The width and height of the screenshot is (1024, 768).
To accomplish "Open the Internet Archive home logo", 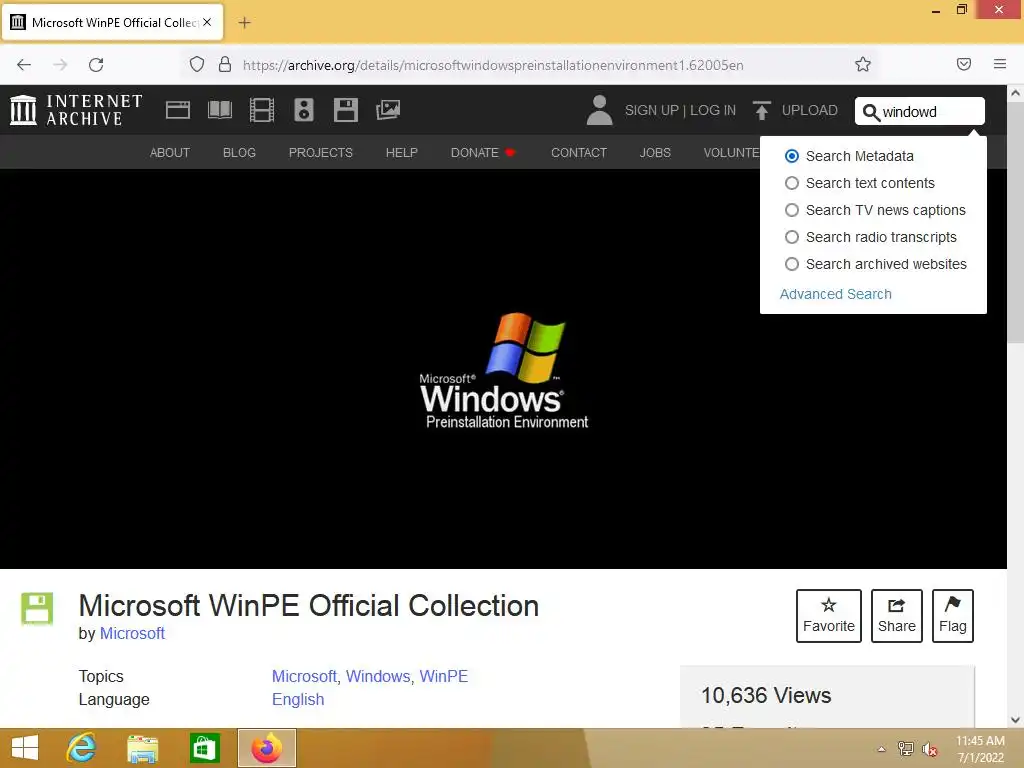I will coord(76,110).
